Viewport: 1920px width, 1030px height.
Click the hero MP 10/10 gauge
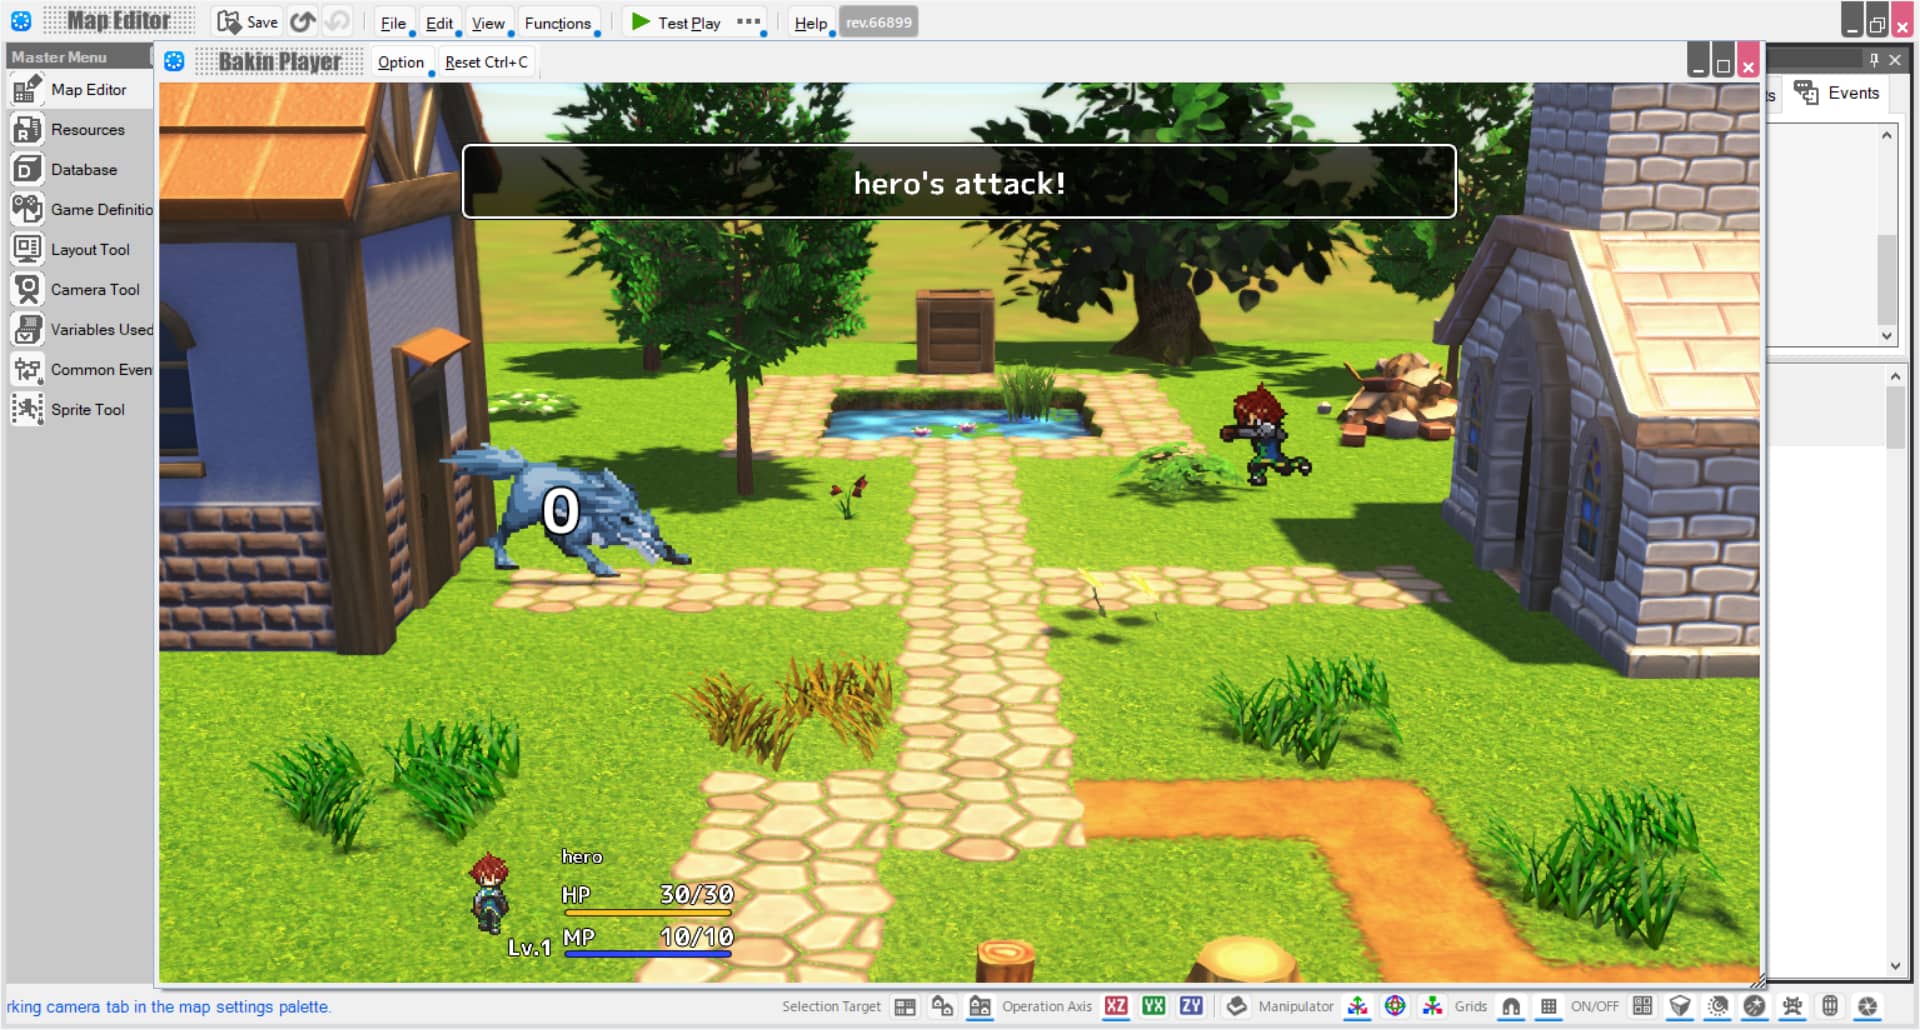(648, 941)
